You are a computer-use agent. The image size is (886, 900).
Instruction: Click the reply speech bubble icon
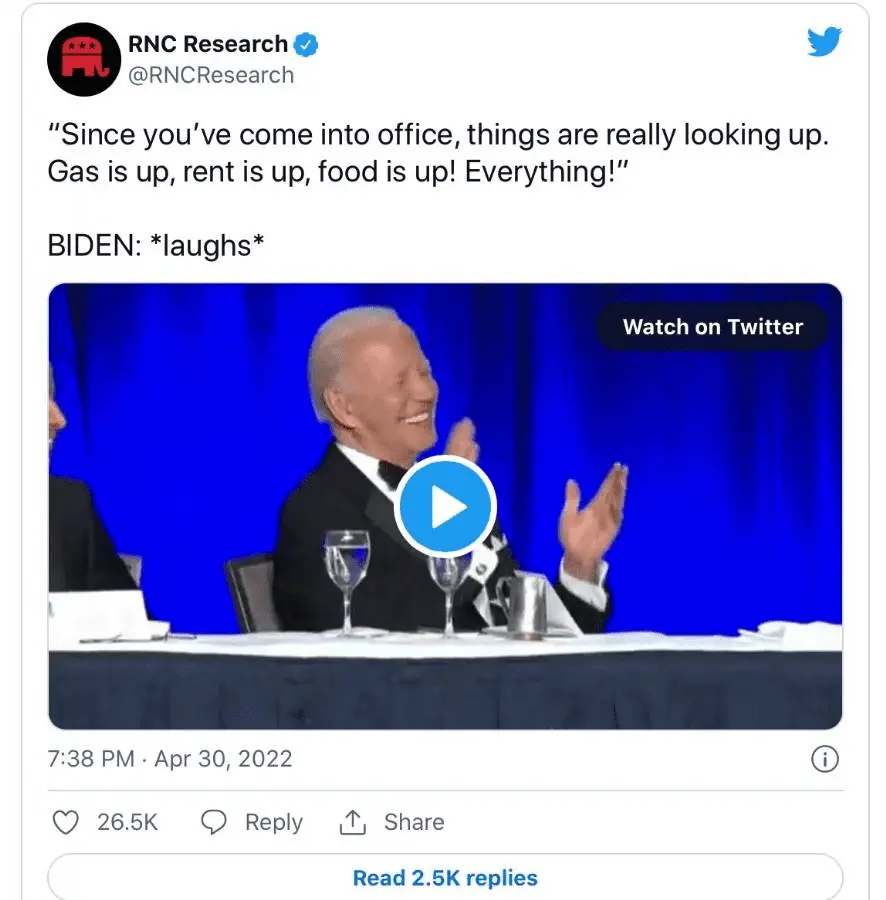214,822
